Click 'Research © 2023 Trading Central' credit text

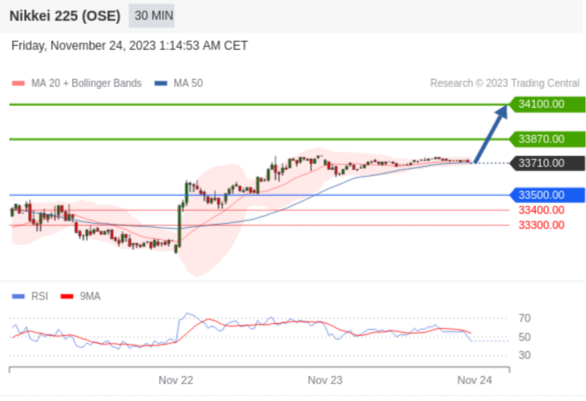pyautogui.click(x=505, y=83)
